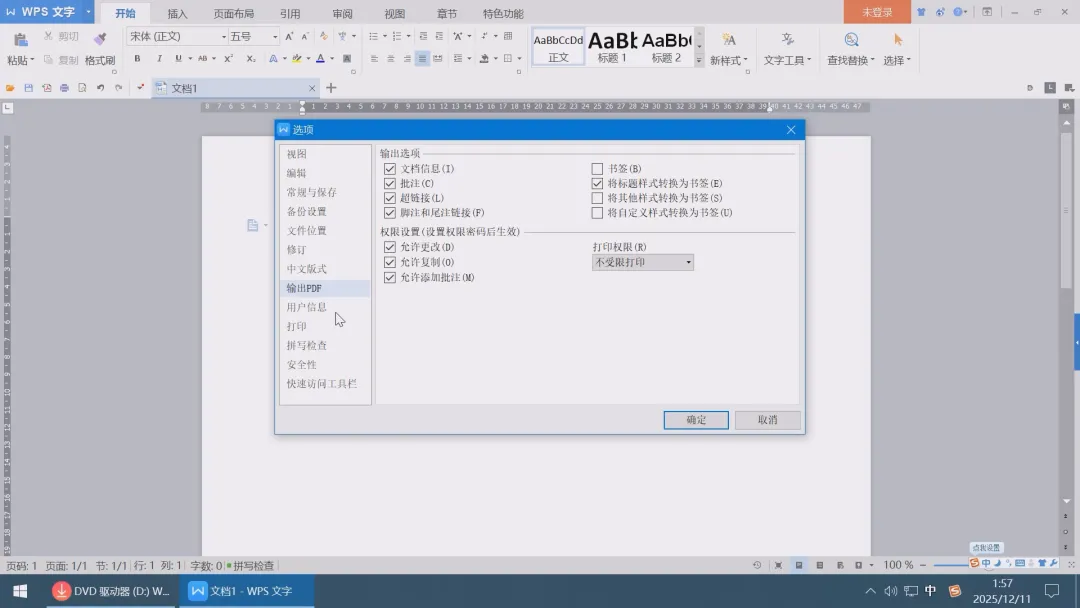
Task: Select 安全性 in options list
Action: coord(325,364)
